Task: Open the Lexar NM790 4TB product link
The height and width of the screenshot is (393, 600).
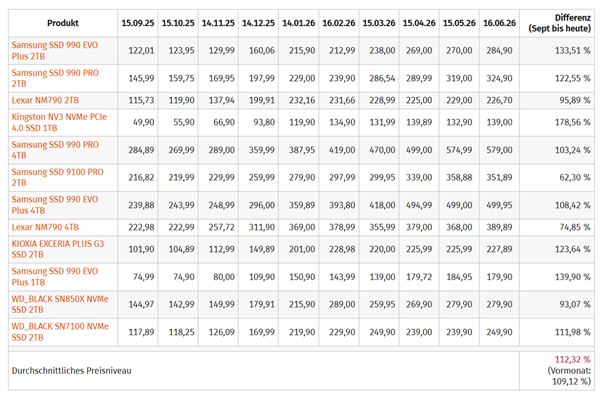Action: pyautogui.click(x=45, y=227)
